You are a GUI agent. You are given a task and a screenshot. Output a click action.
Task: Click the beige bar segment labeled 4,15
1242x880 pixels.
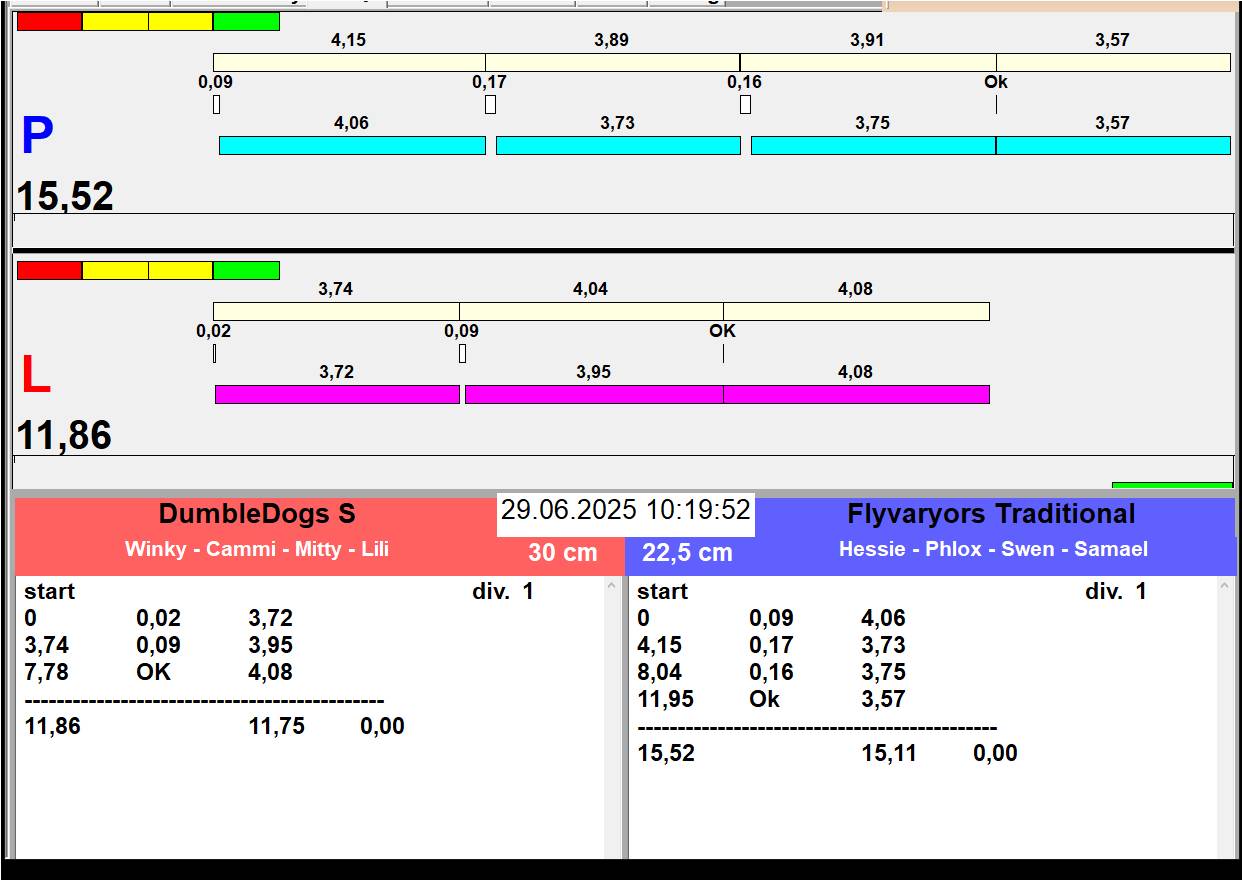349,63
